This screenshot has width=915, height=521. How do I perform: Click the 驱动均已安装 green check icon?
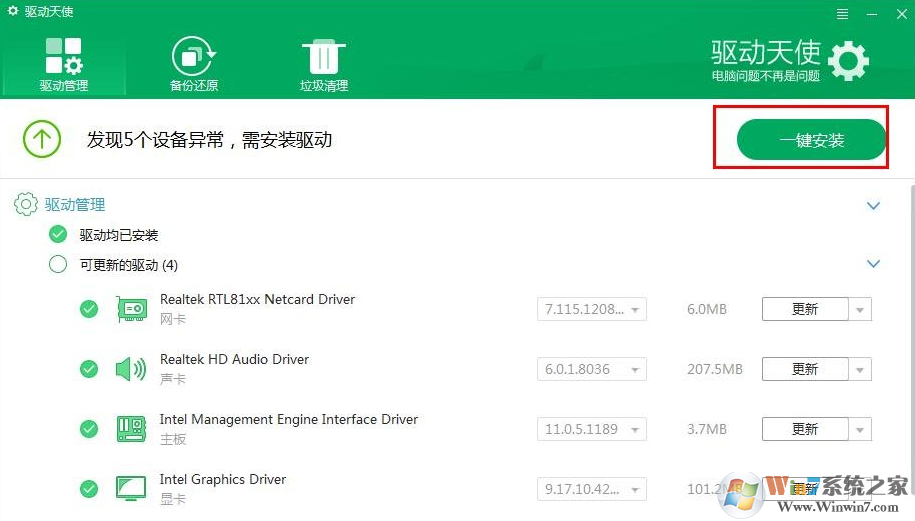pos(58,234)
